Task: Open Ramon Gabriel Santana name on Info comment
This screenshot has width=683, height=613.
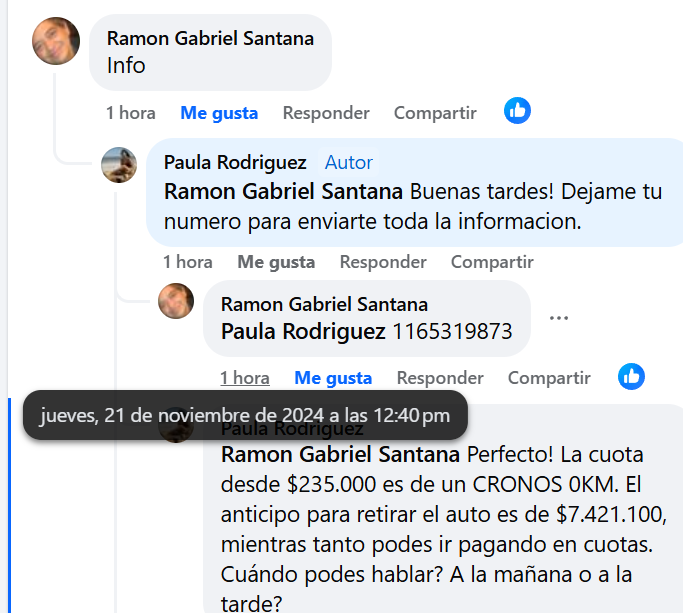Action: (210, 39)
